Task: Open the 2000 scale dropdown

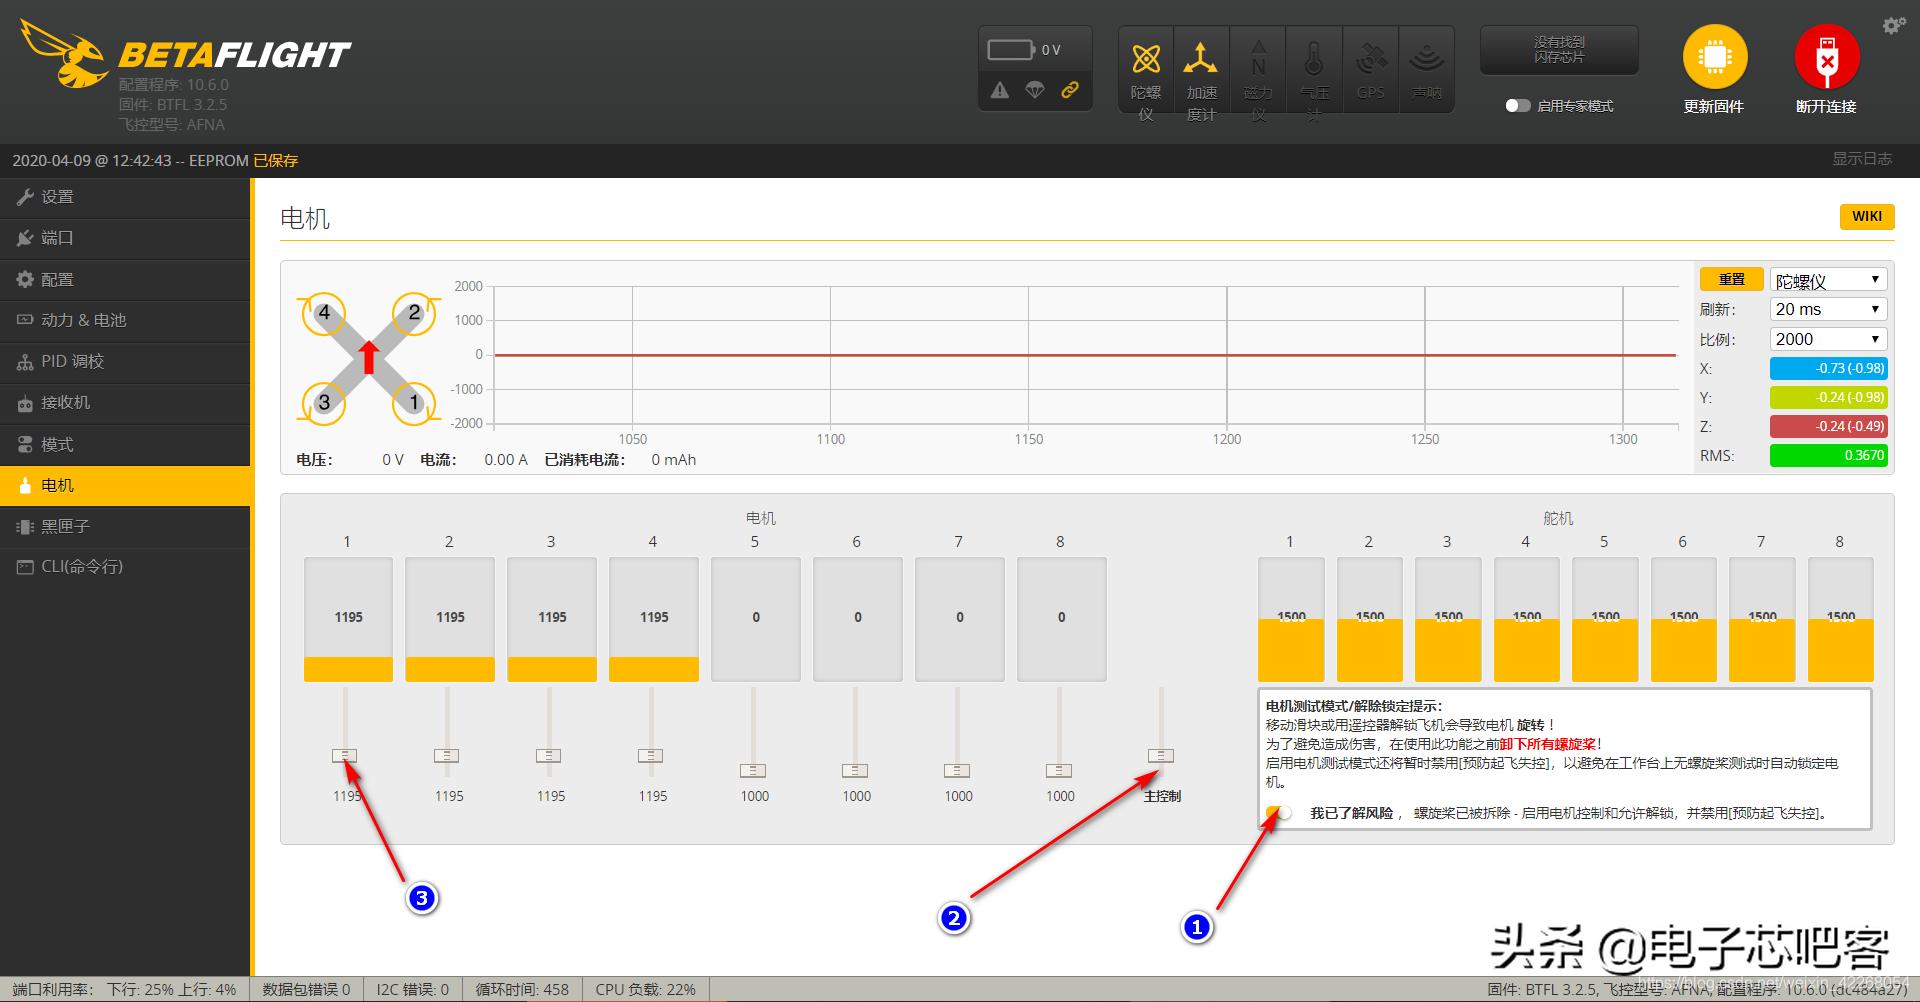Action: pyautogui.click(x=1827, y=339)
